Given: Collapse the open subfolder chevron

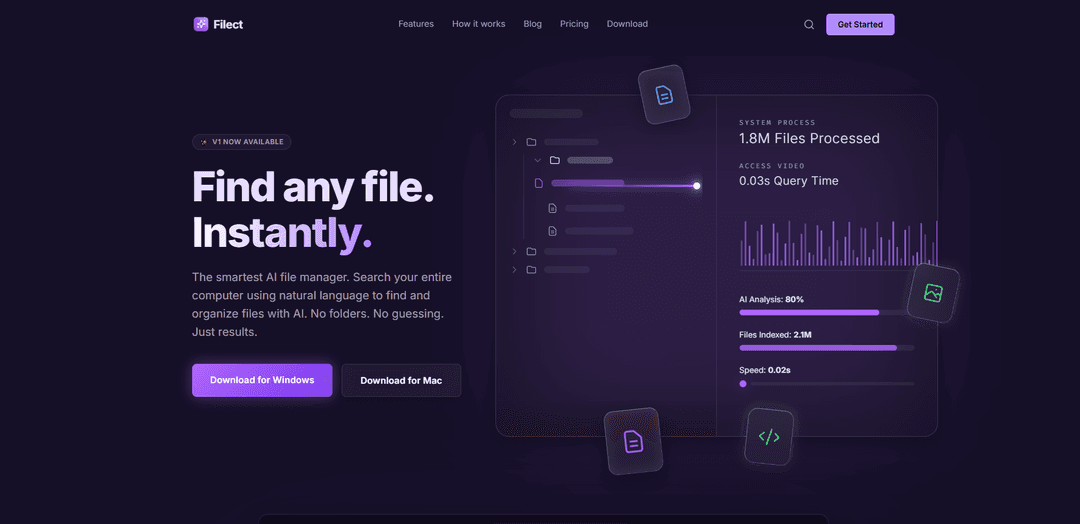Looking at the screenshot, I should (x=537, y=160).
